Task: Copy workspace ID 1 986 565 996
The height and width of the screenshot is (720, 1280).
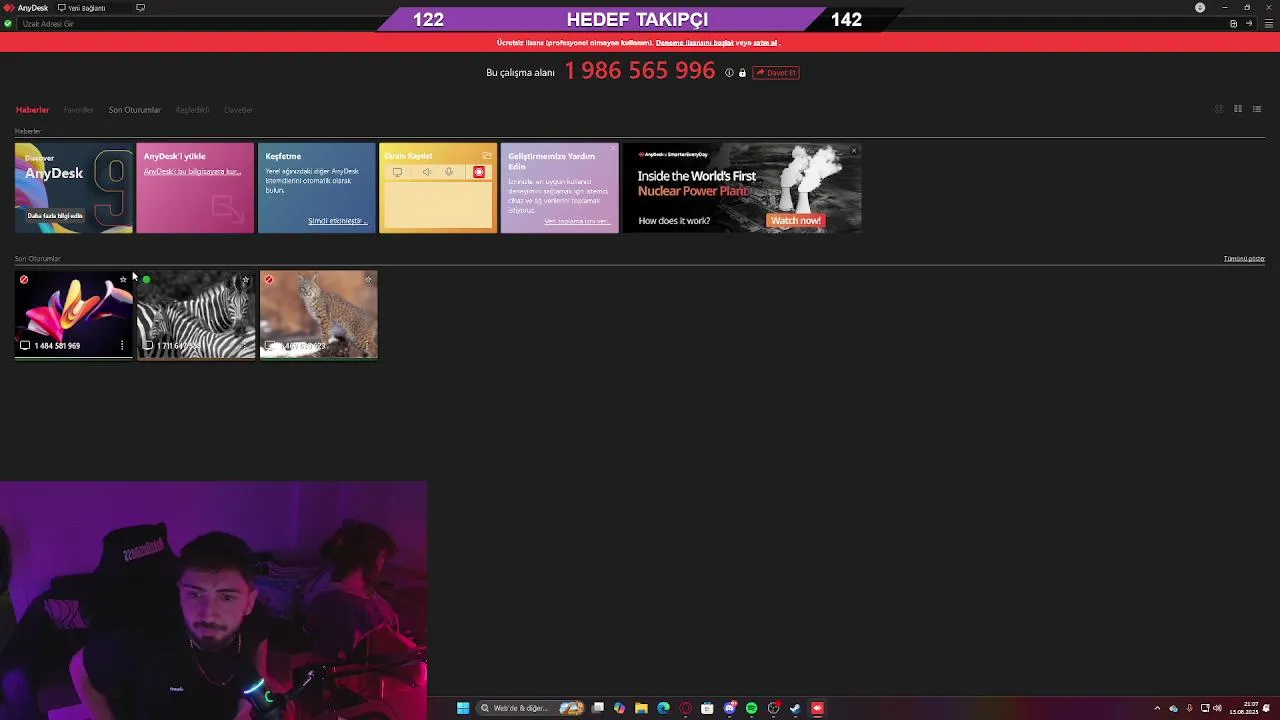Action: coord(640,71)
